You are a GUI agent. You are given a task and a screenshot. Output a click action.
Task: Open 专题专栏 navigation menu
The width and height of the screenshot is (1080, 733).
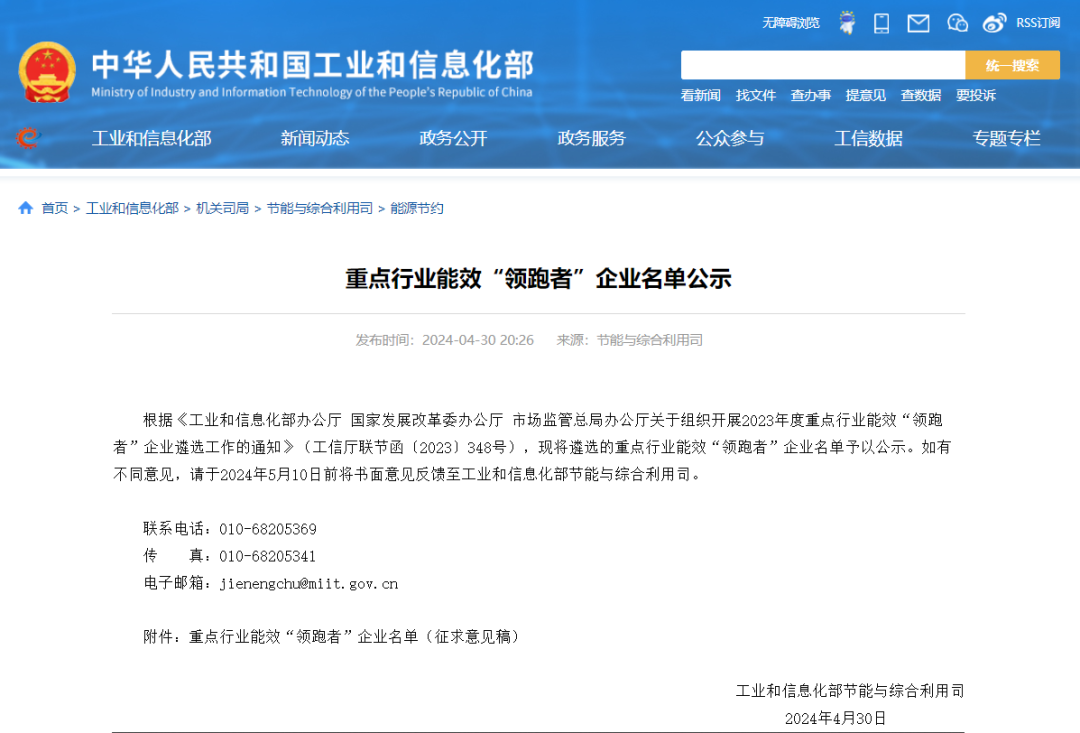[x=1006, y=138]
